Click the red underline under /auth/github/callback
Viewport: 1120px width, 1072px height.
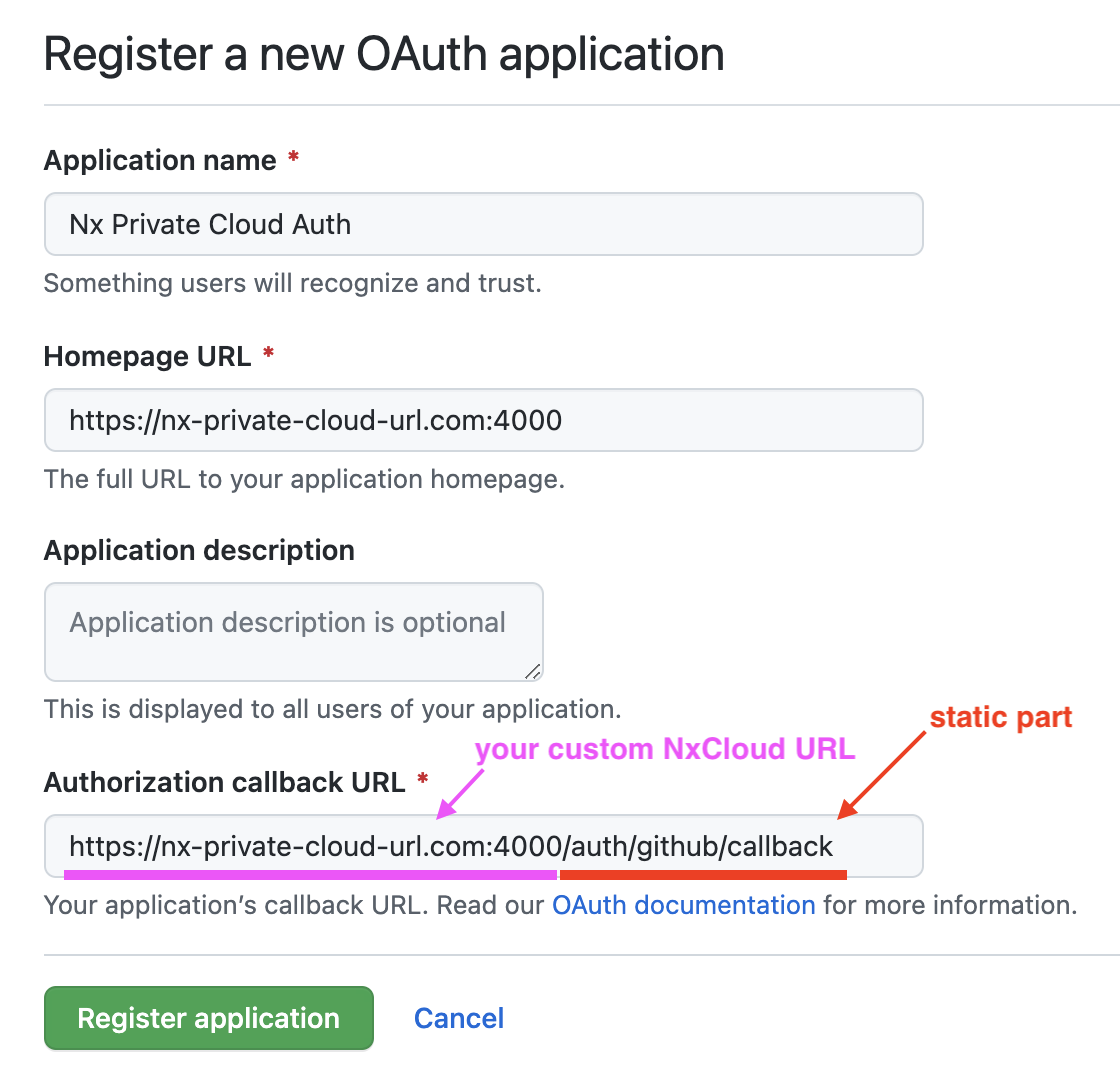703,875
